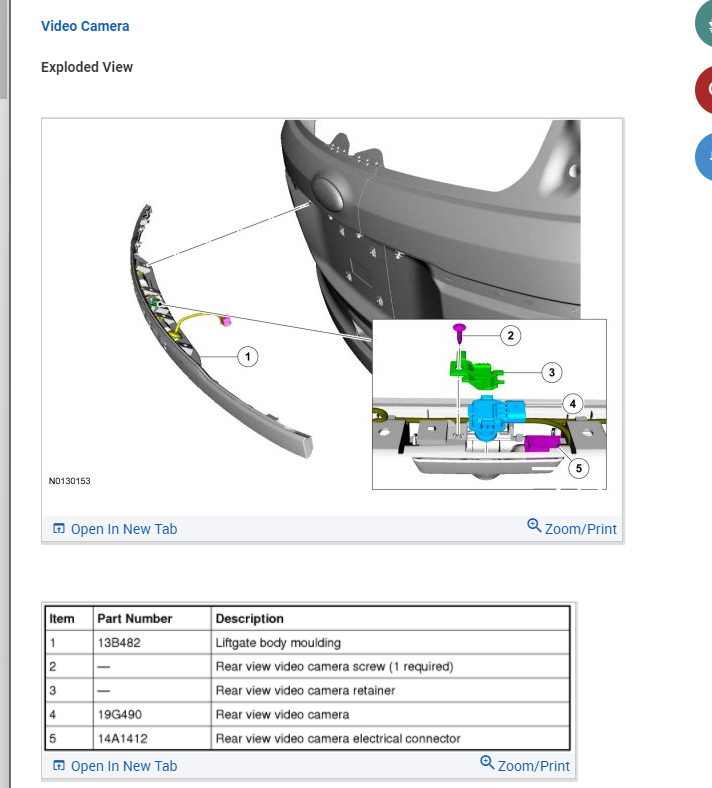
Task: Click callout number 1 on the moulding
Action: point(247,357)
